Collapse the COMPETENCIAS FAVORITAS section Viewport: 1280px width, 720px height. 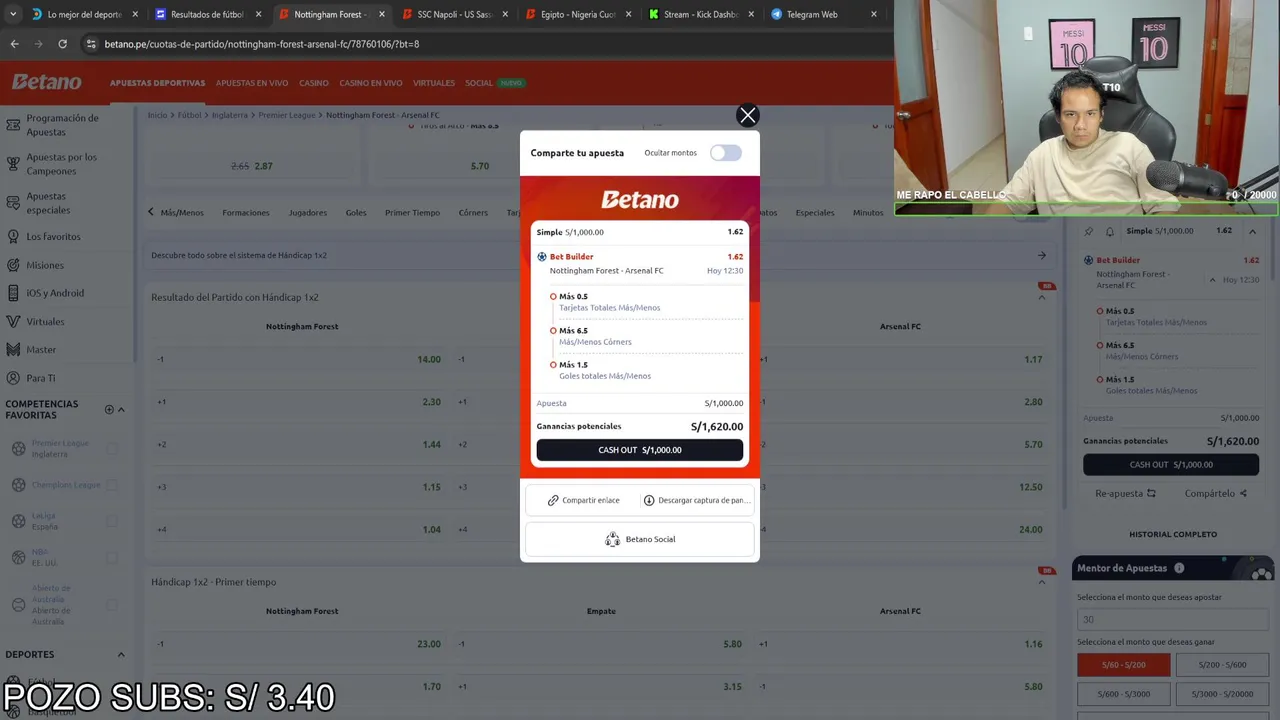121,409
